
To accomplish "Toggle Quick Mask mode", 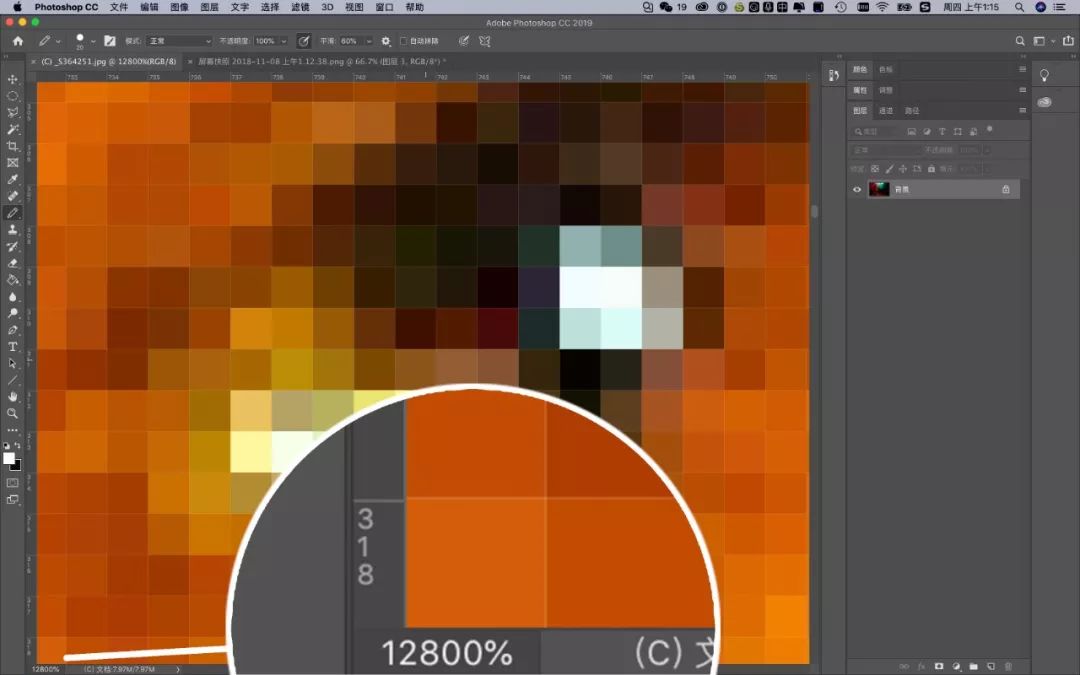I will pyautogui.click(x=12, y=483).
